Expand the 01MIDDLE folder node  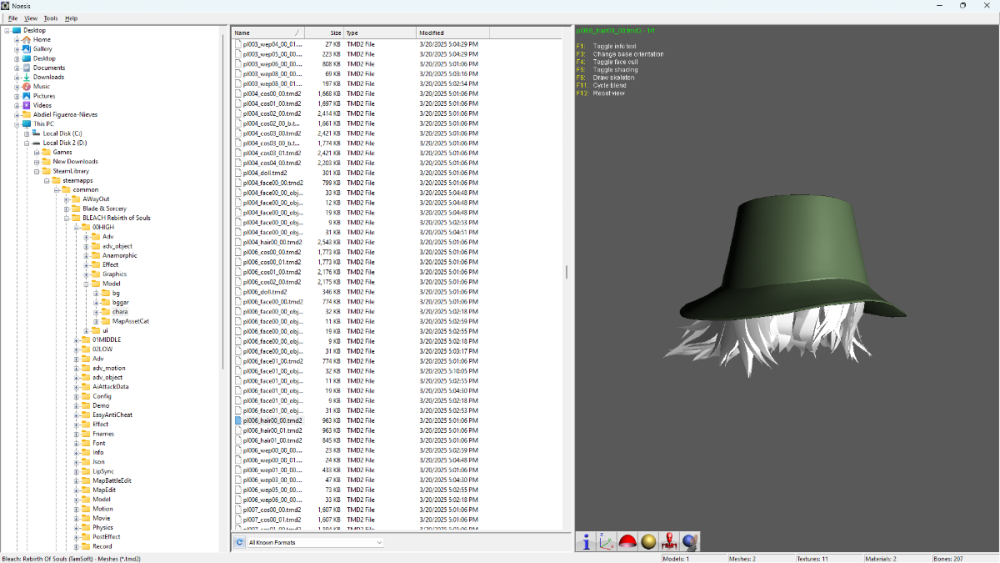[77, 340]
